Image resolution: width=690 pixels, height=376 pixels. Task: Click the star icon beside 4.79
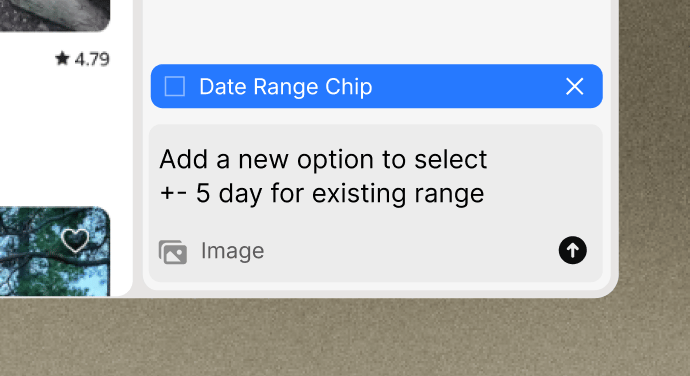(x=62, y=59)
